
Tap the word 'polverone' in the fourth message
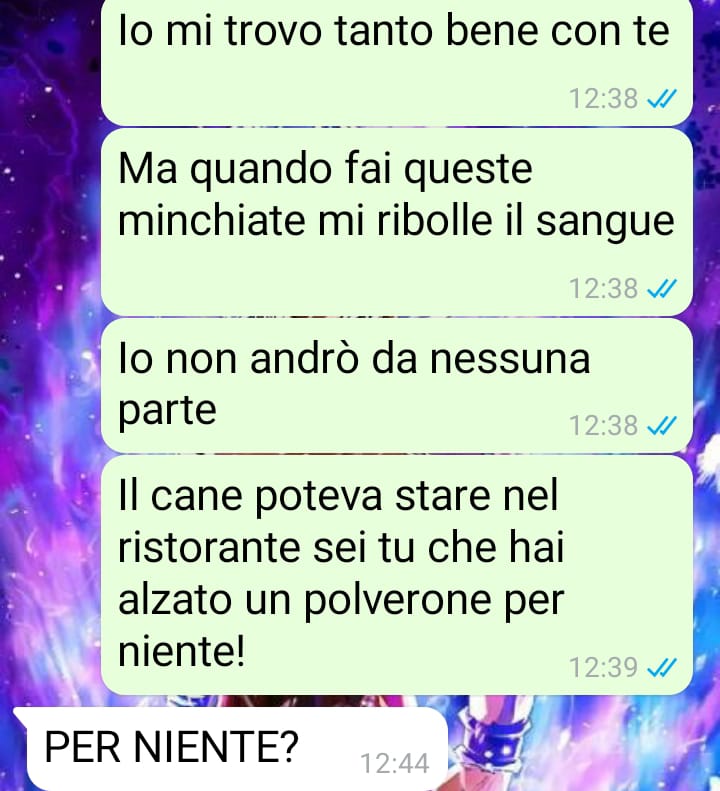point(398,600)
